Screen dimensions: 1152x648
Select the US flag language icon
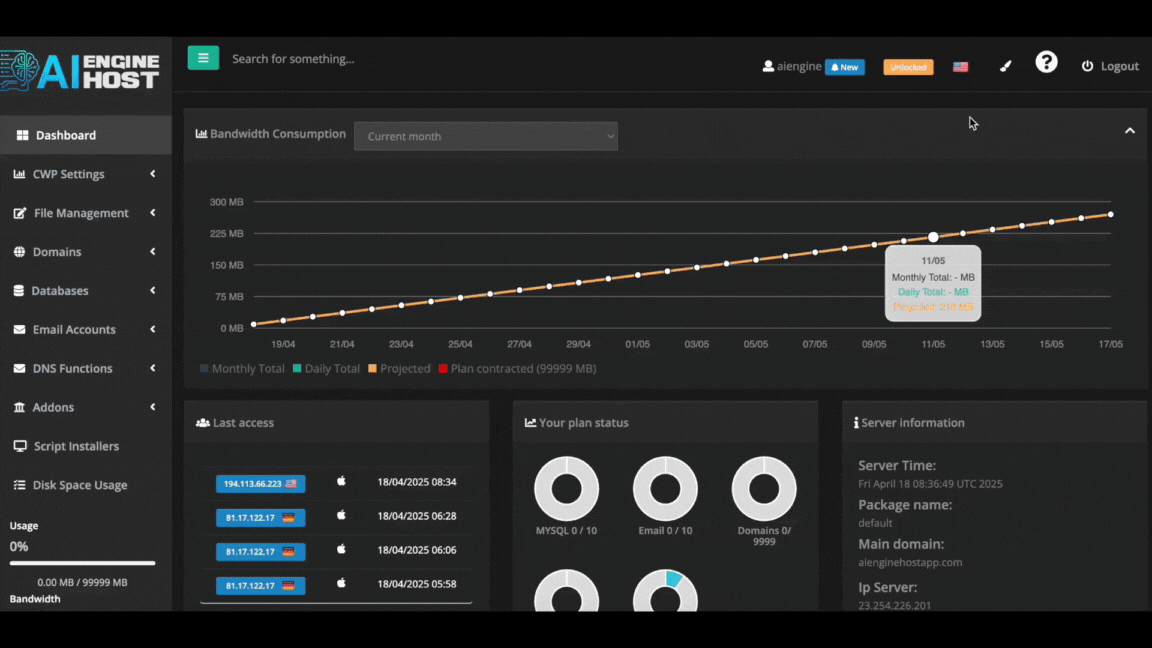pyautogui.click(x=960, y=67)
